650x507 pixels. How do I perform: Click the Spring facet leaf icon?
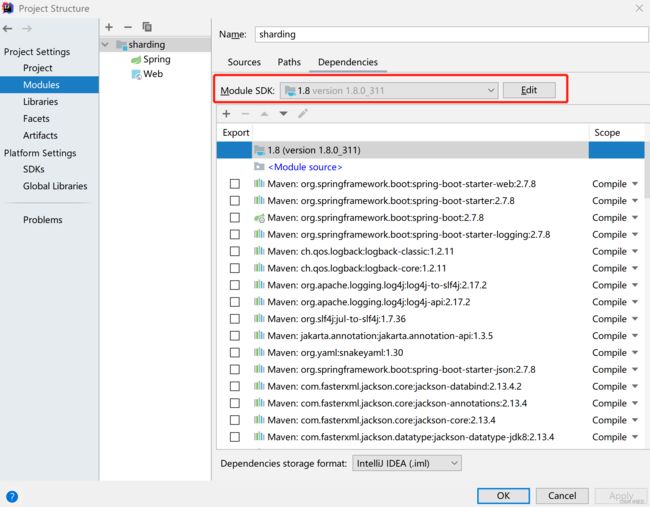point(136,60)
